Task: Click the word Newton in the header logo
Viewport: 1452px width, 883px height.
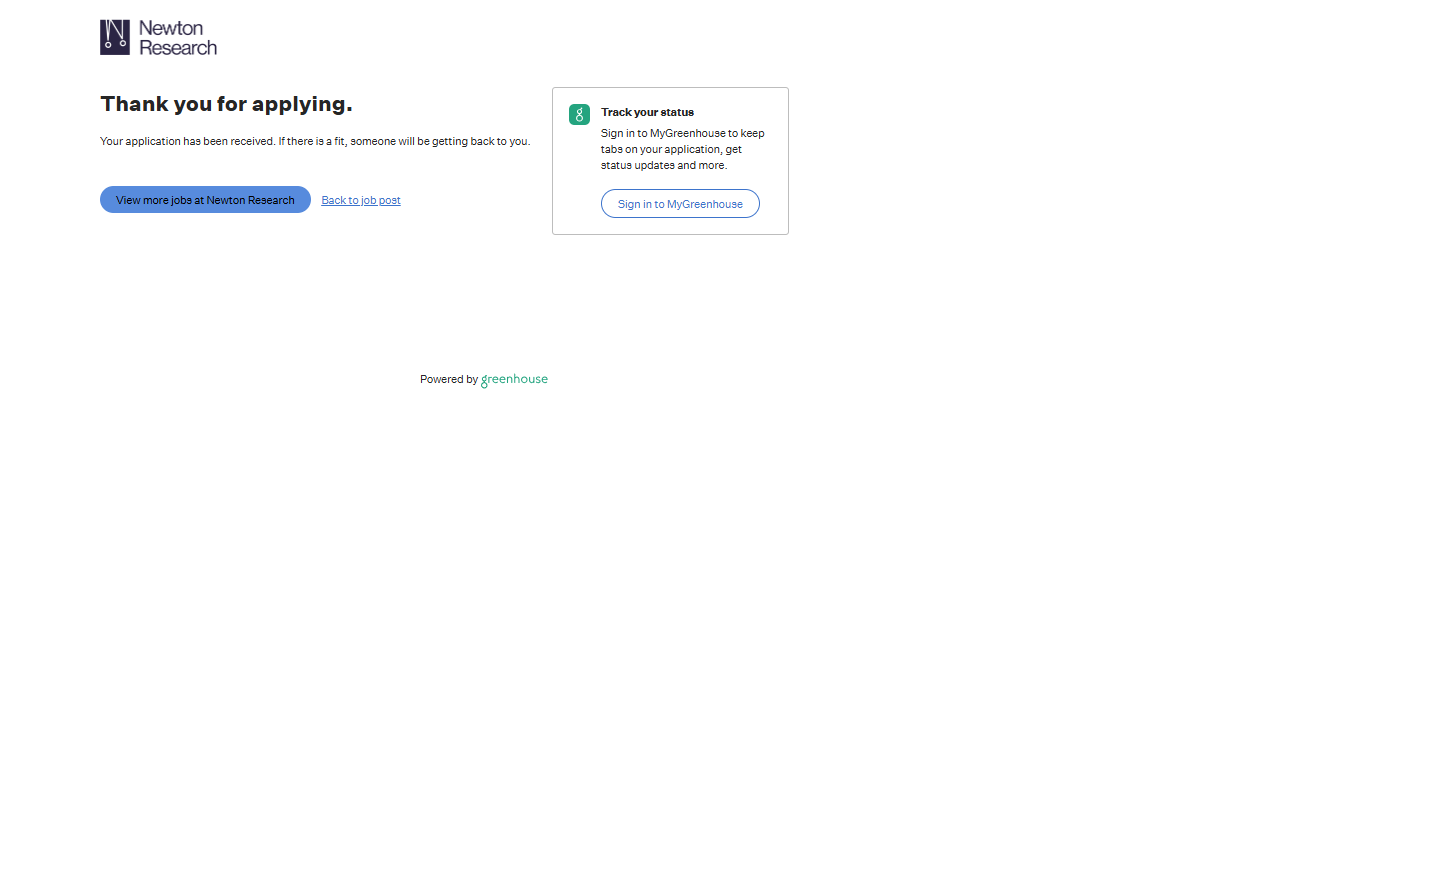Action: pos(171,28)
